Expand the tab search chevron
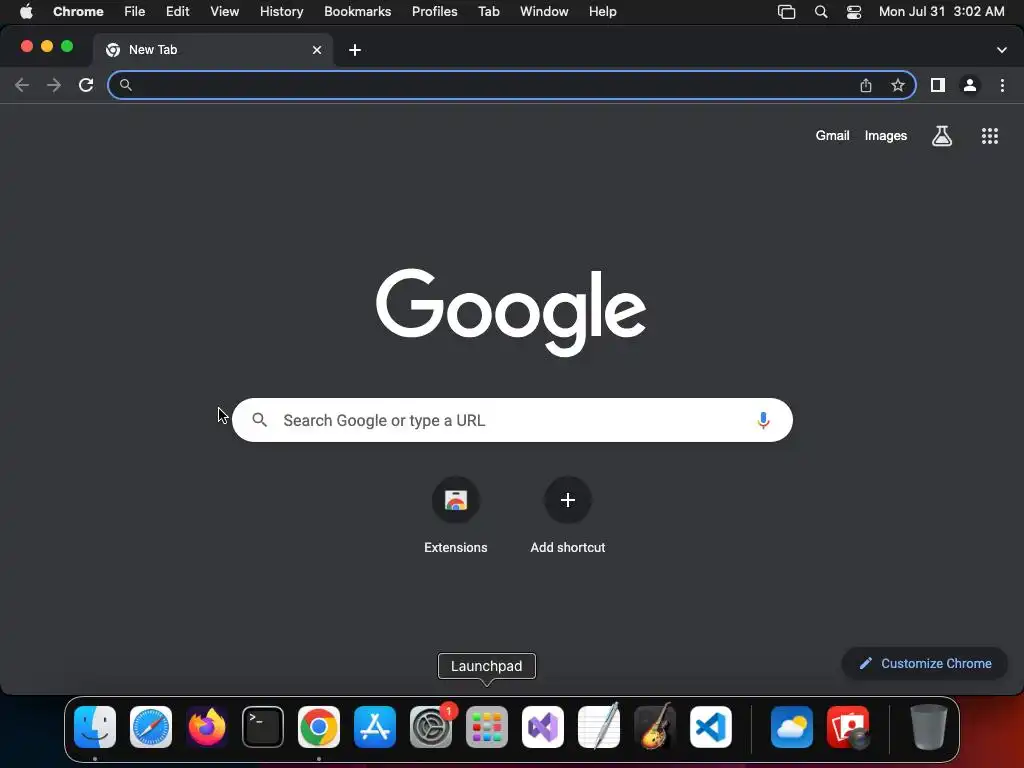This screenshot has width=1024, height=768. [1001, 50]
